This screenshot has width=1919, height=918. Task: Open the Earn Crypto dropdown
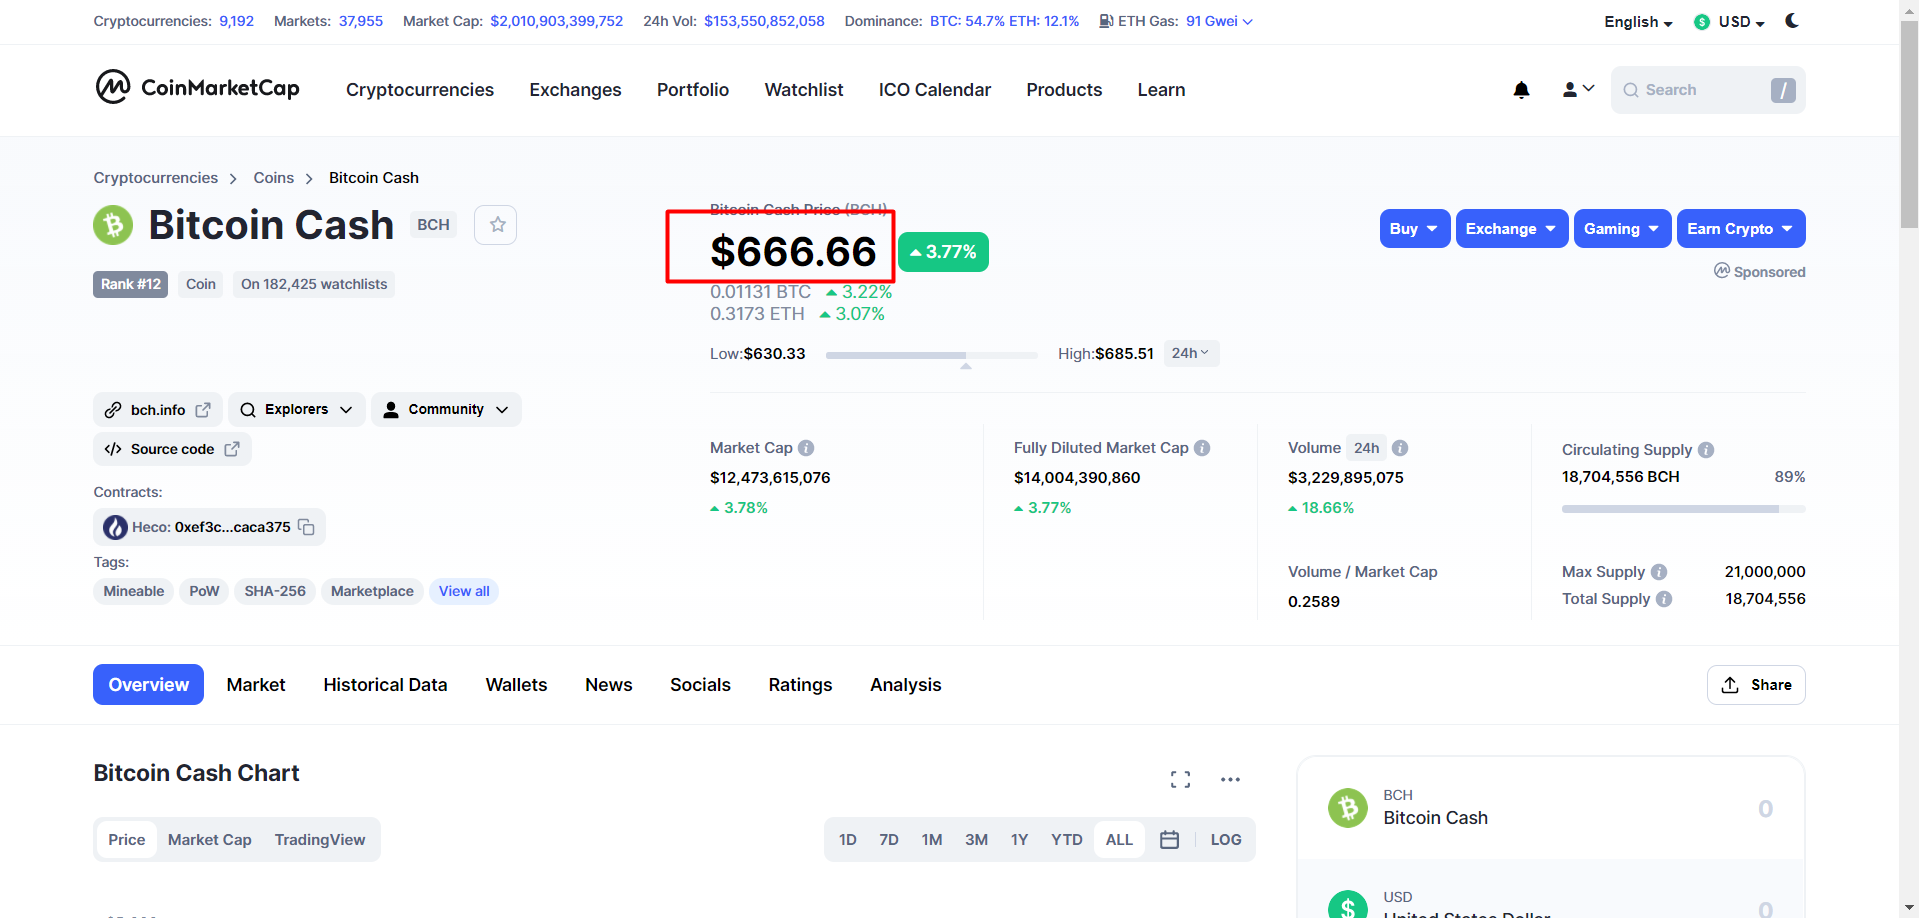click(x=1741, y=229)
